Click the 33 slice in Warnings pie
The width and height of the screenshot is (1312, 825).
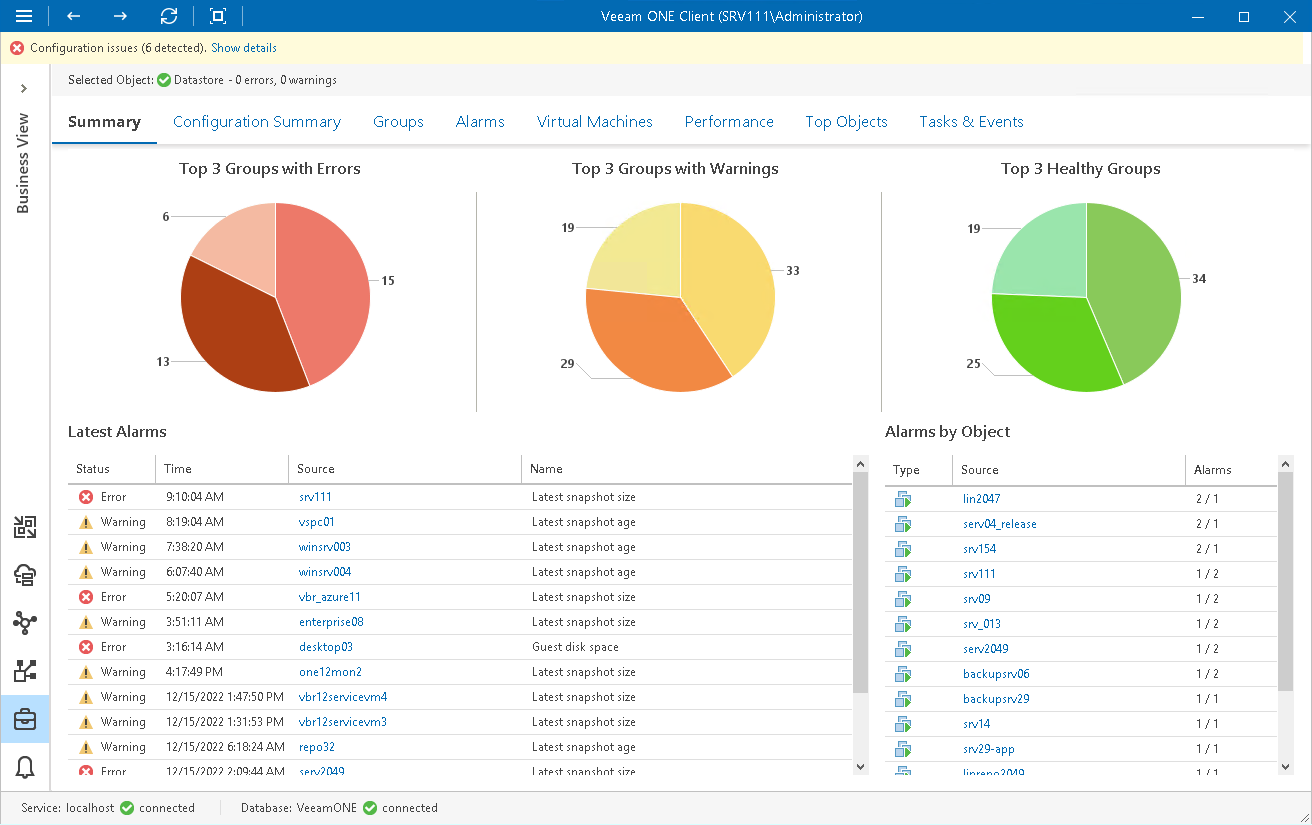click(x=732, y=285)
